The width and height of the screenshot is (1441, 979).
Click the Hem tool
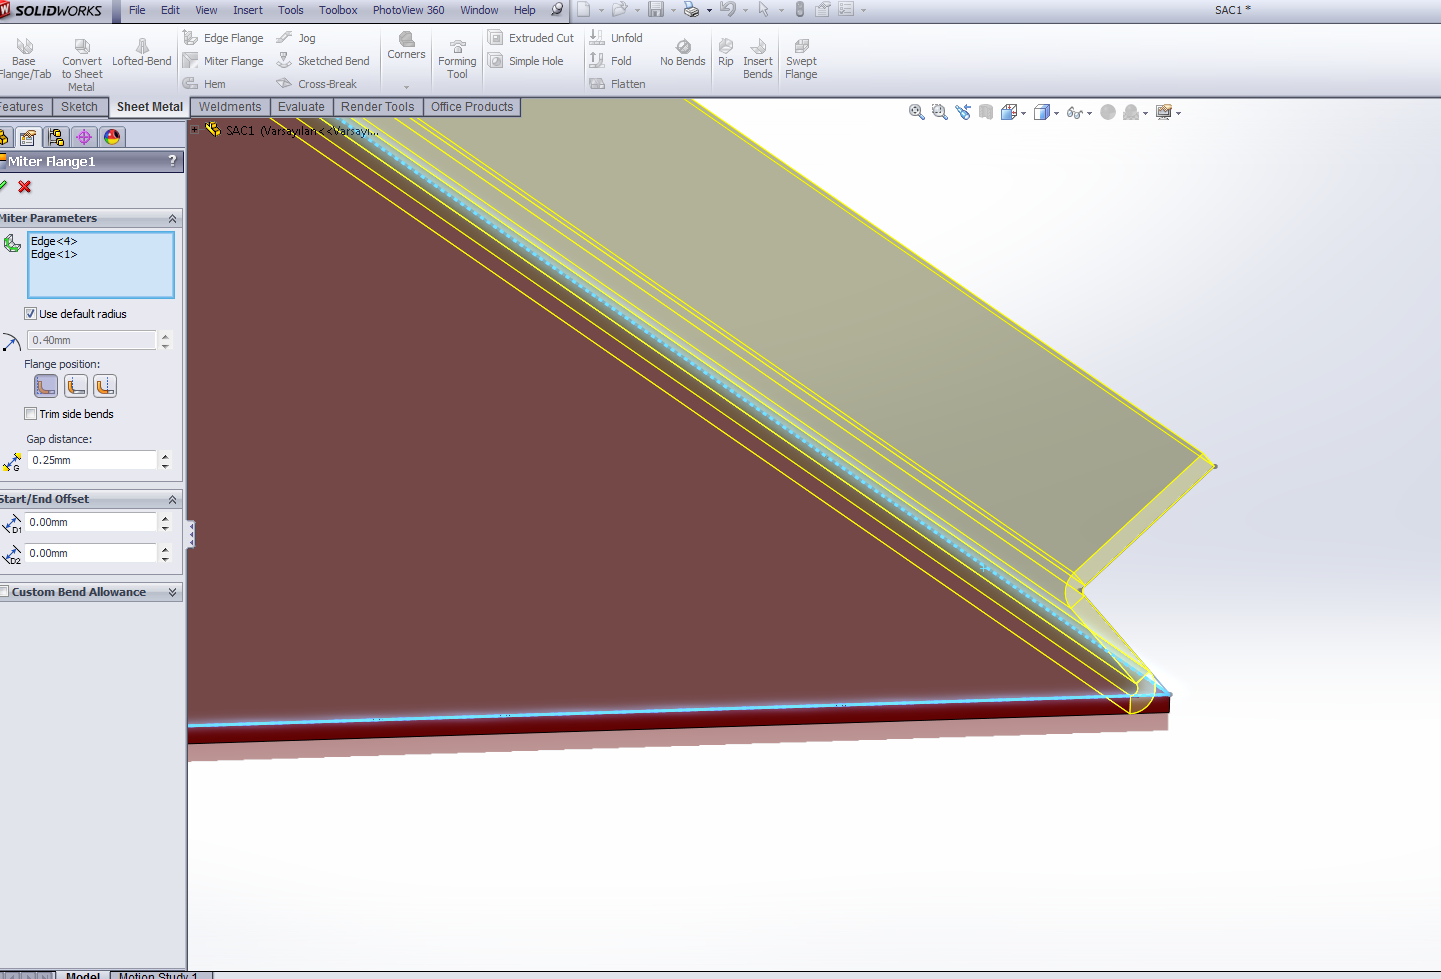pyautogui.click(x=204, y=84)
